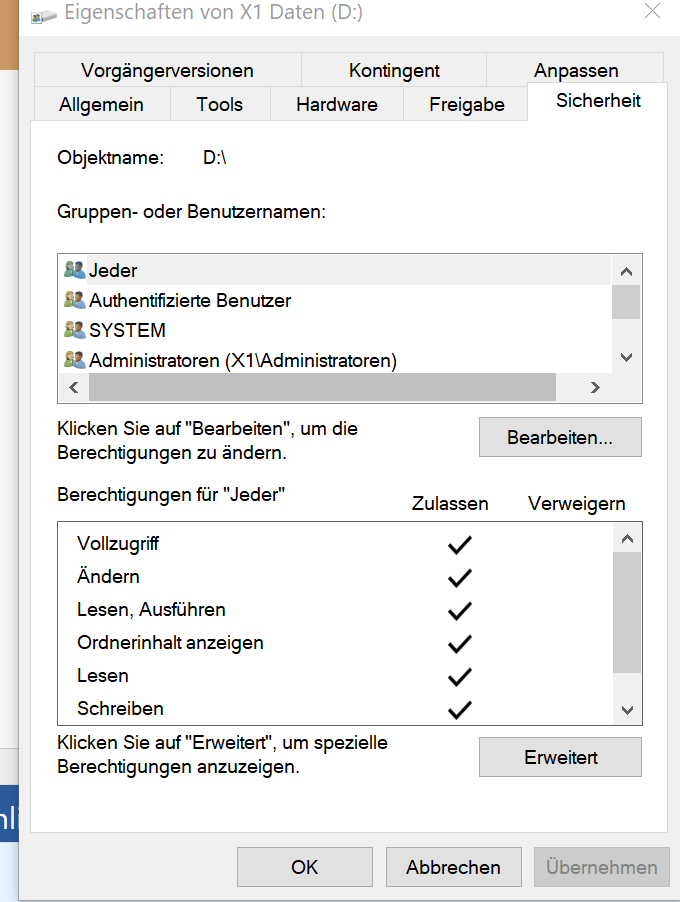Click the Ändern Zulassen checkmark
The height and width of the screenshot is (902, 680).
[460, 578]
